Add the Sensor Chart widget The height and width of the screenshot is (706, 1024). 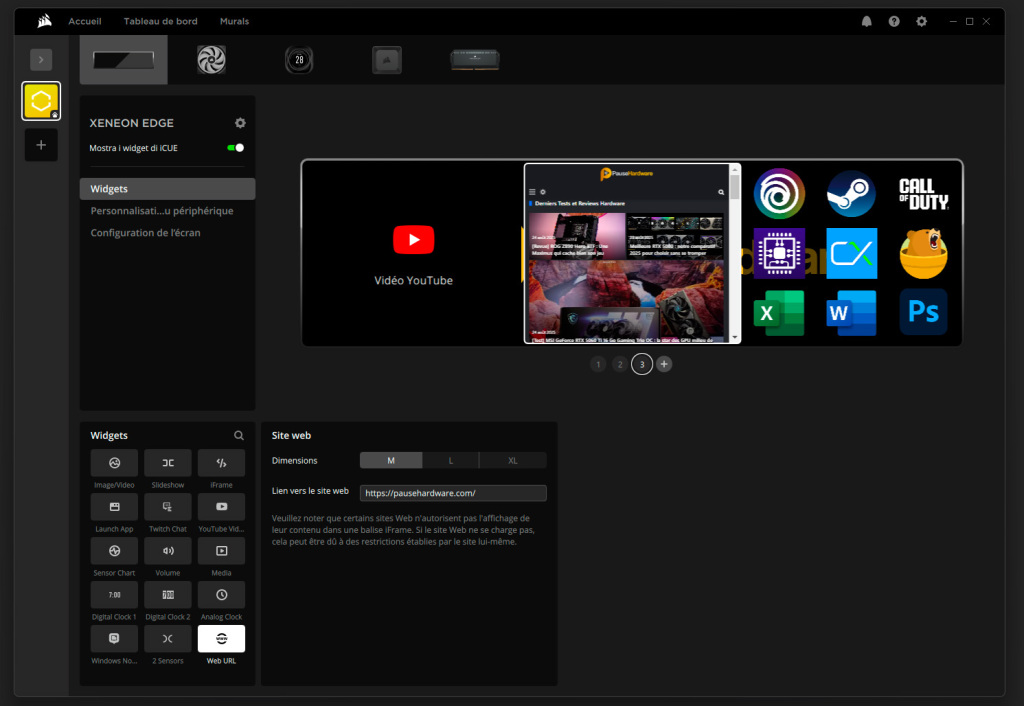click(114, 551)
